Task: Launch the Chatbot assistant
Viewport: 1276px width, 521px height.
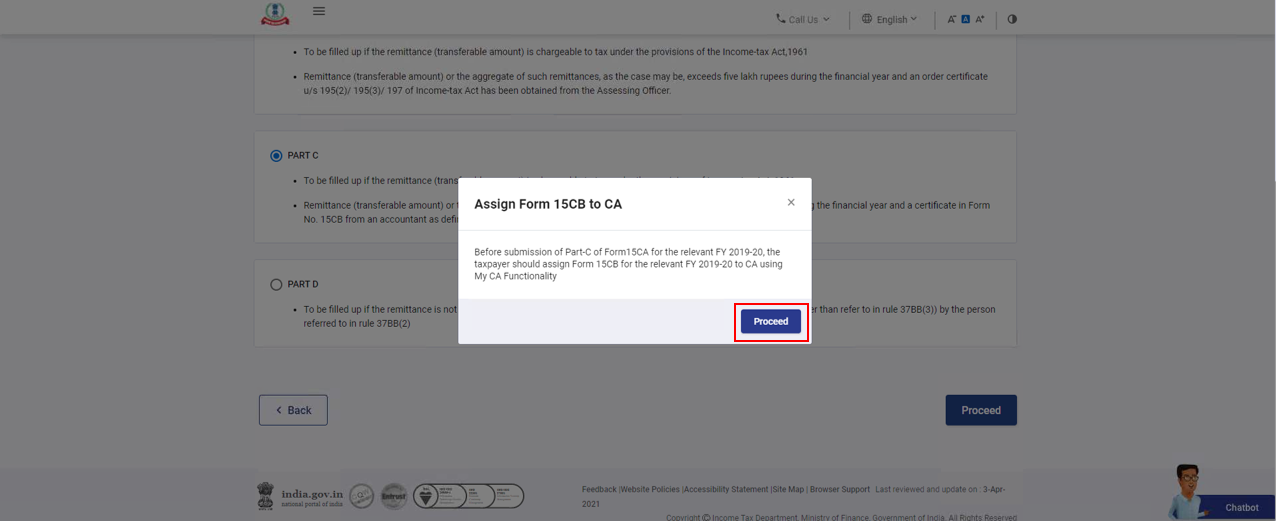Action: tap(1240, 507)
